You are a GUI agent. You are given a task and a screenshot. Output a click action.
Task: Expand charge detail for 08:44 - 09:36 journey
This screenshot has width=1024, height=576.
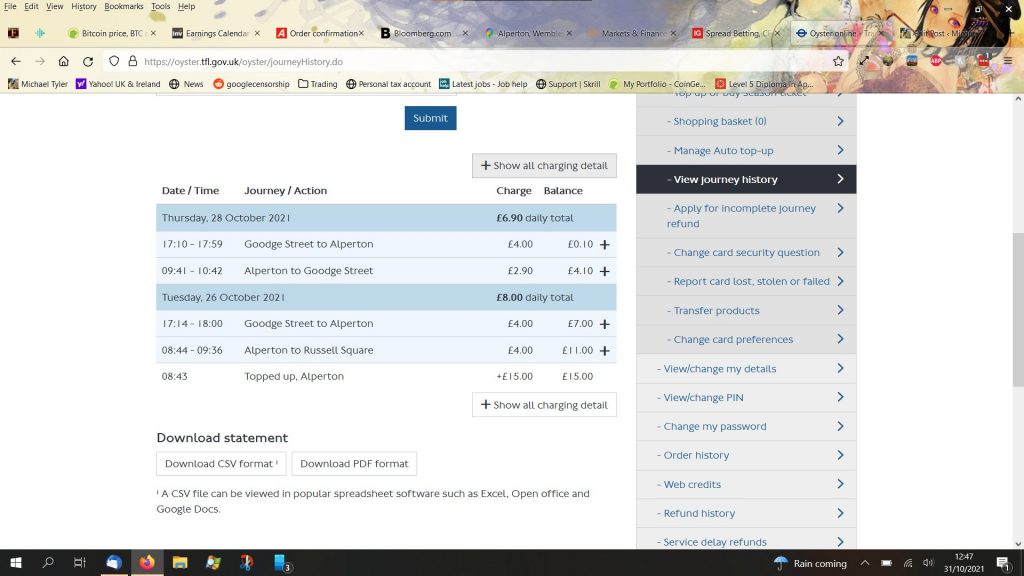click(605, 351)
